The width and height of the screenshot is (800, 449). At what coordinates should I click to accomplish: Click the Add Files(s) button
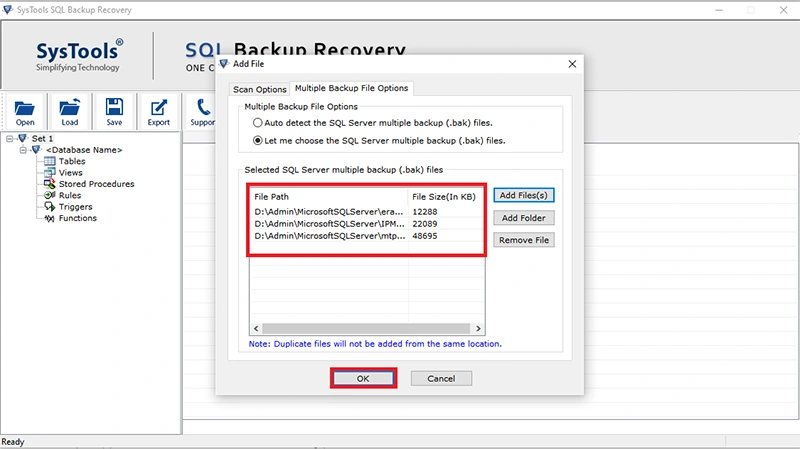pos(523,195)
